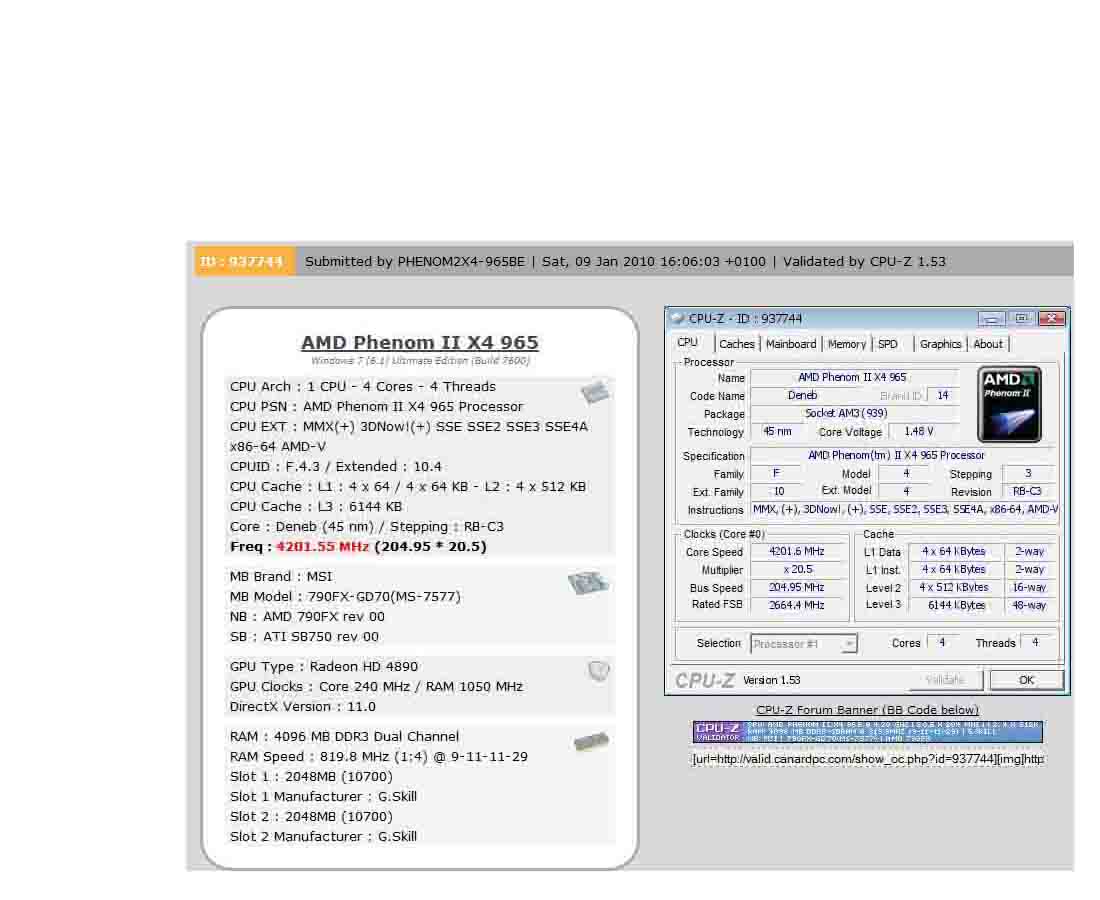The height and width of the screenshot is (900, 1100).
Task: Click the Level 2 cache value 4 x 512 KBytes
Action: (x=955, y=587)
